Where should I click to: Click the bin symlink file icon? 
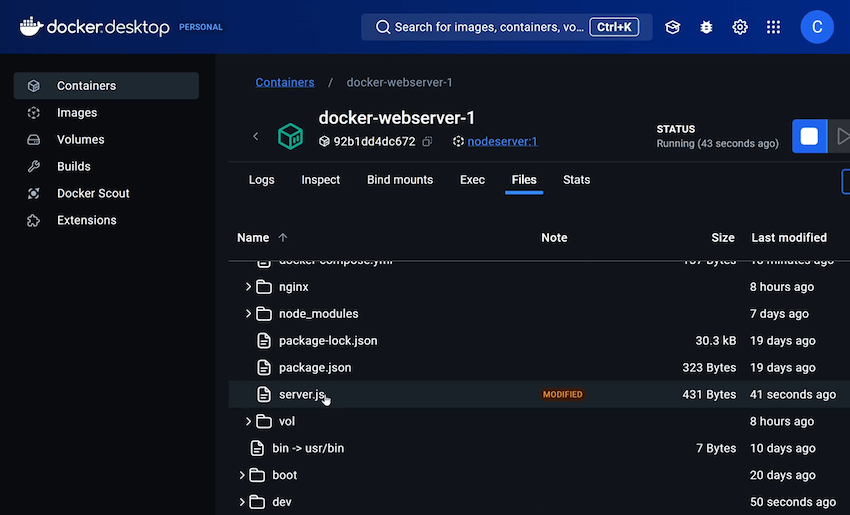(257, 448)
